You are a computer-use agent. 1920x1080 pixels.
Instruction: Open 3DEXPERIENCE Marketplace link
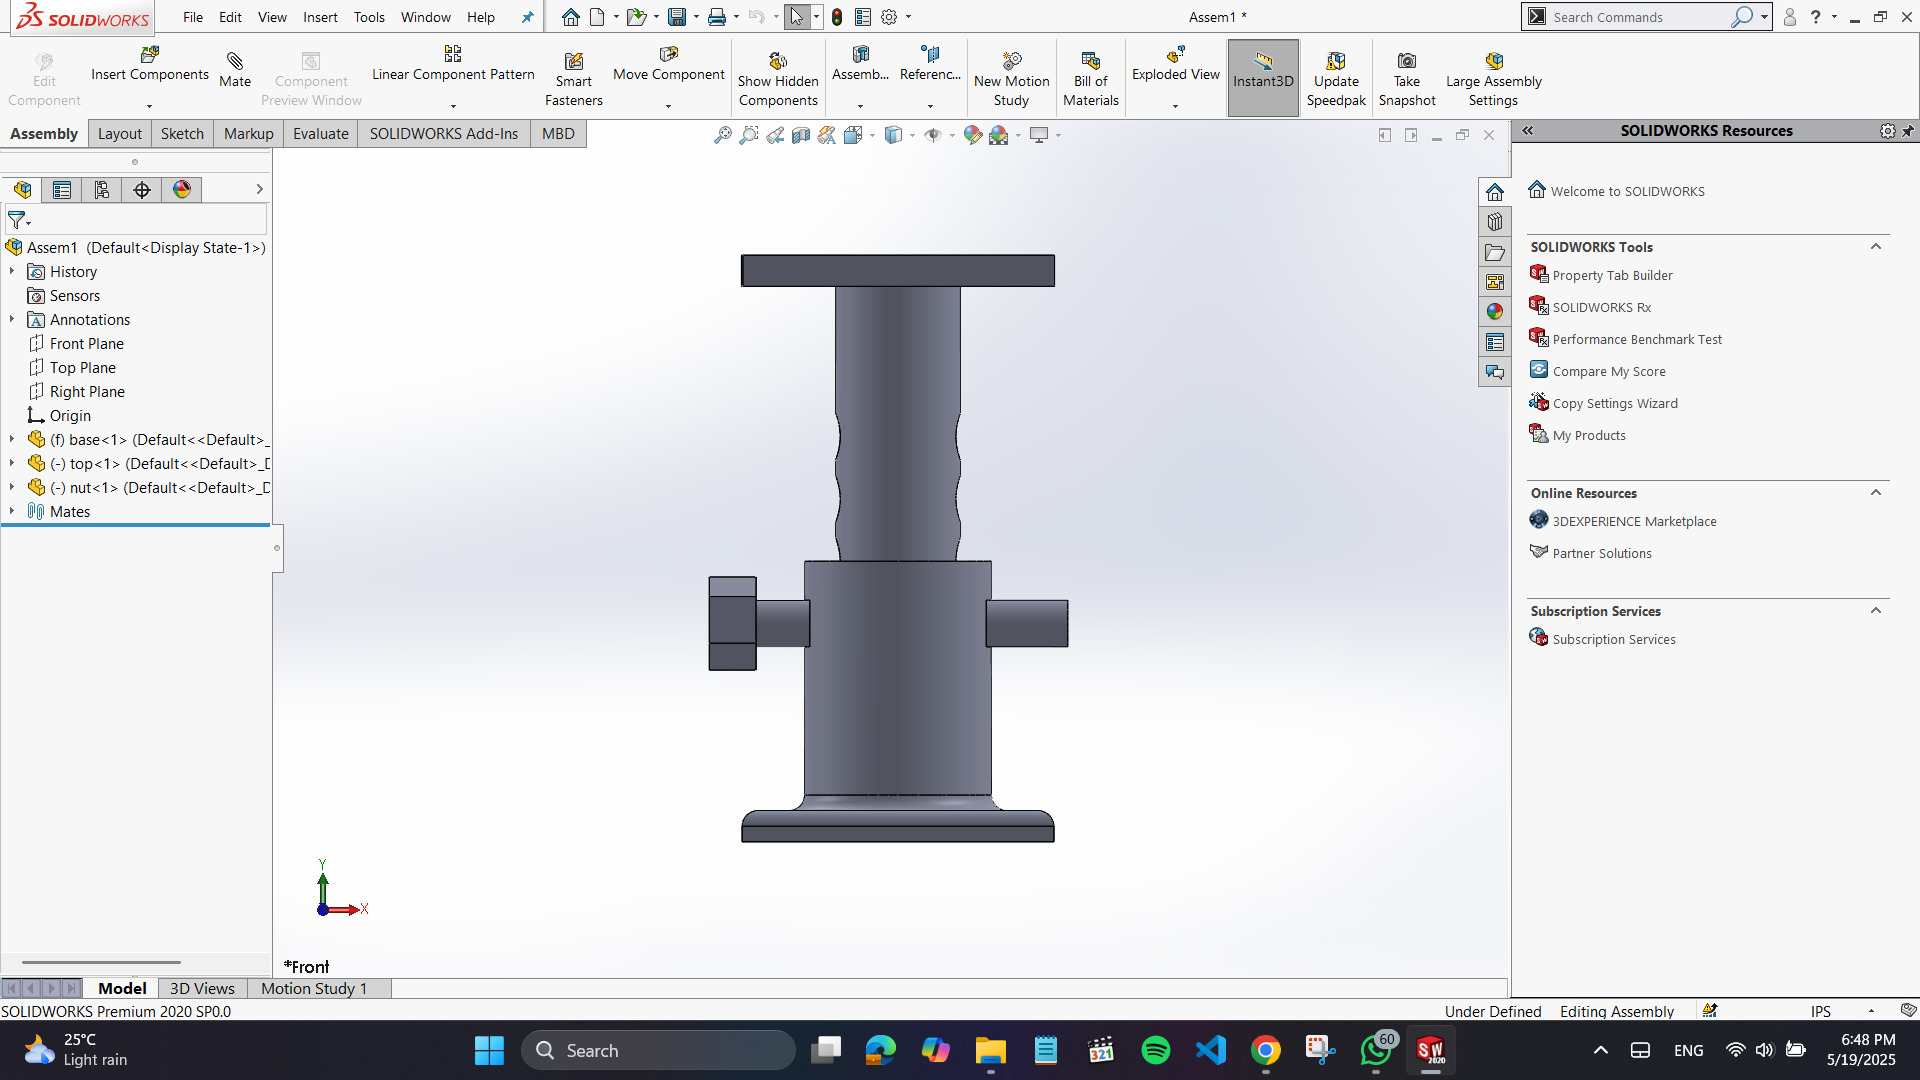coord(1634,521)
